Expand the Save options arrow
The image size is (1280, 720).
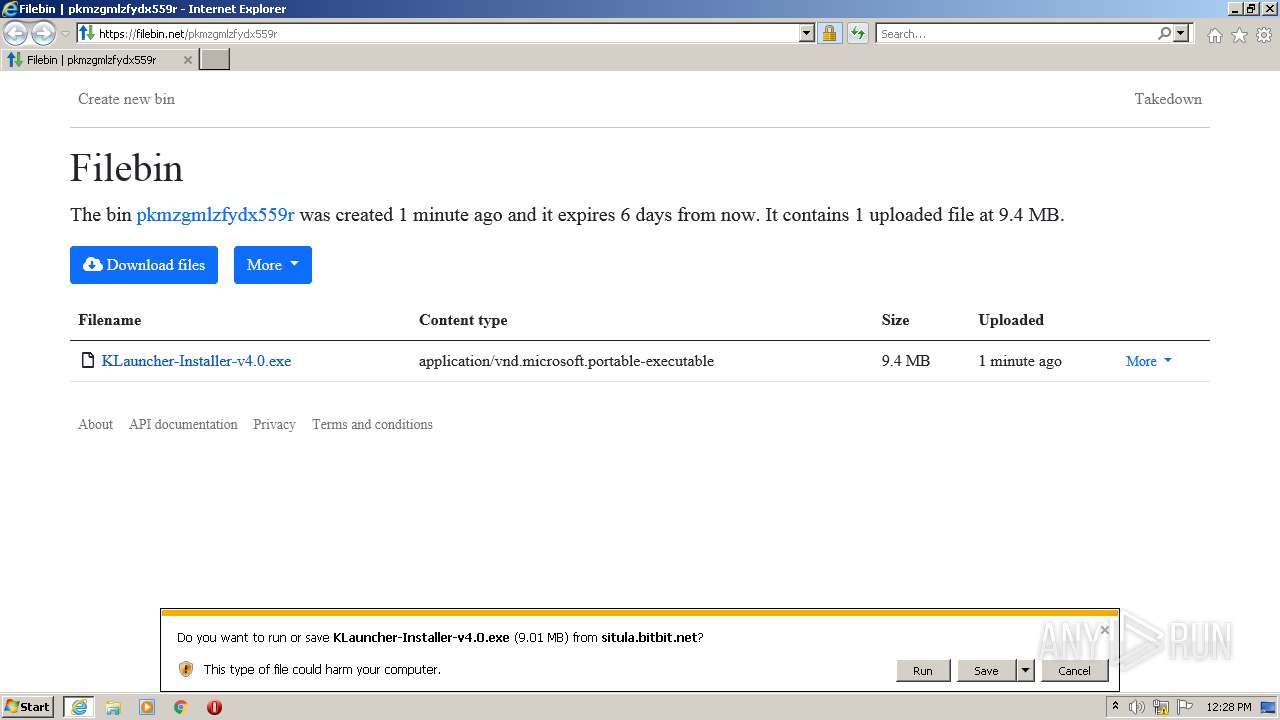(x=1025, y=671)
